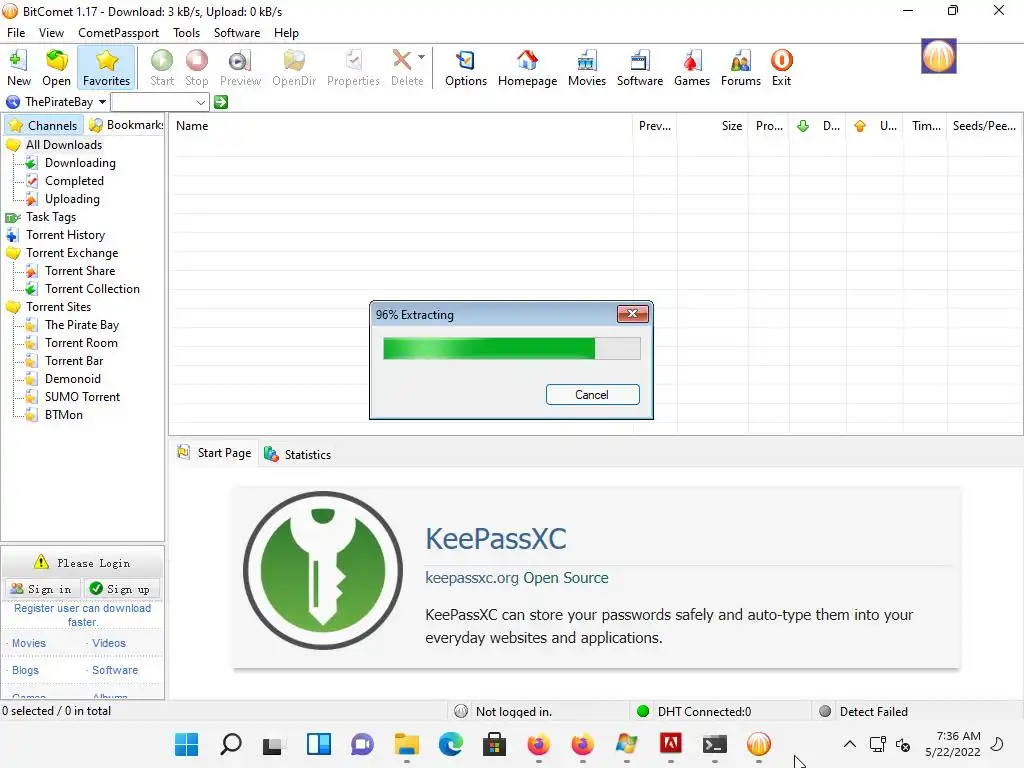Switch to the Channels tab
Viewport: 1024px width, 768px height.
tap(43, 125)
